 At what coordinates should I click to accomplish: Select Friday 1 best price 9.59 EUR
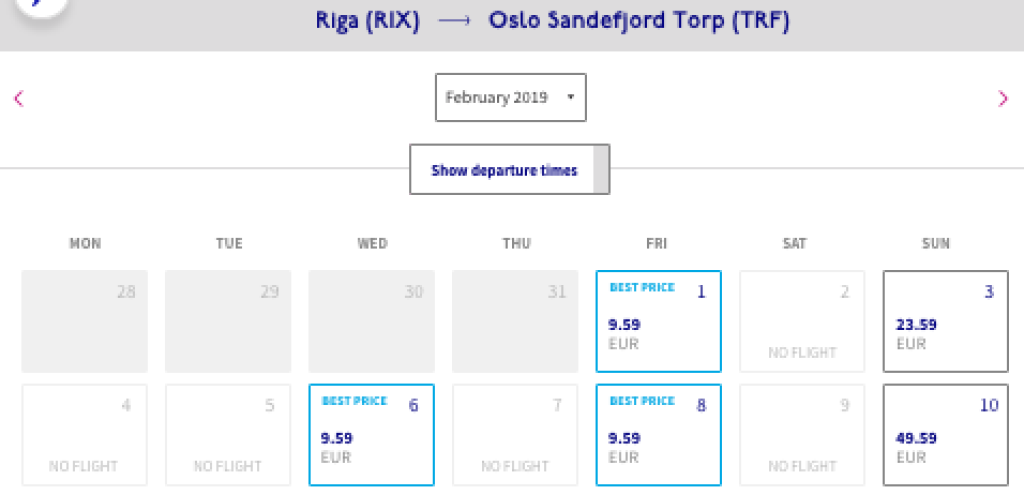658,320
